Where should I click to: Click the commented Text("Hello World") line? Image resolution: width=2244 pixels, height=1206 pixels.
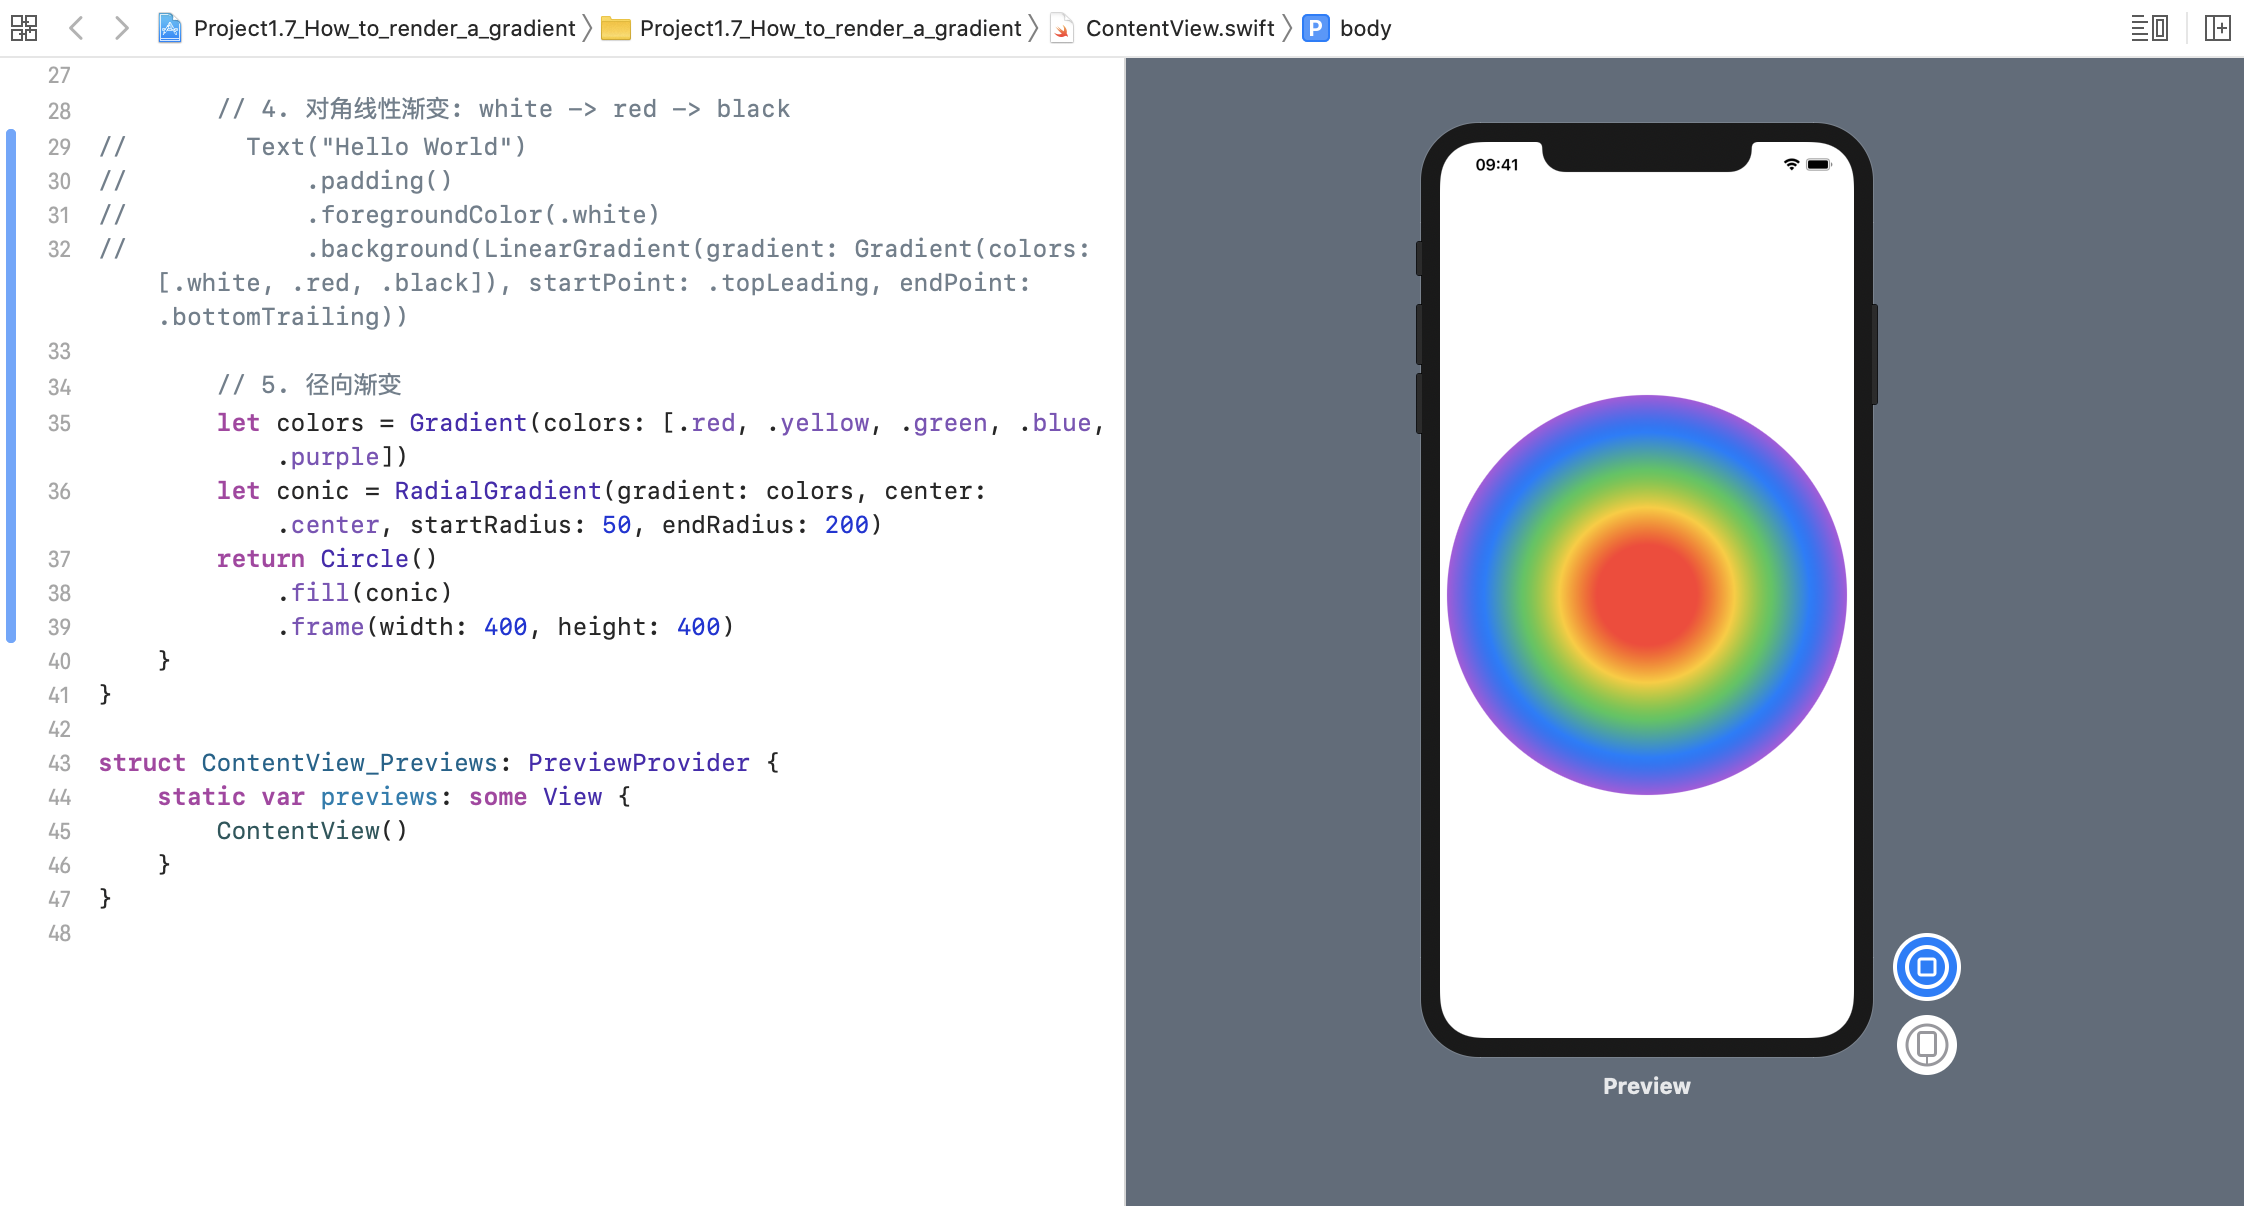[x=385, y=147]
